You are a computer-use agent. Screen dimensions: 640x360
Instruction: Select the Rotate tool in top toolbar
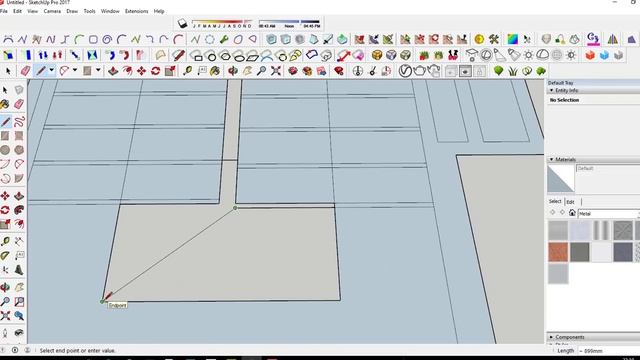point(156,71)
